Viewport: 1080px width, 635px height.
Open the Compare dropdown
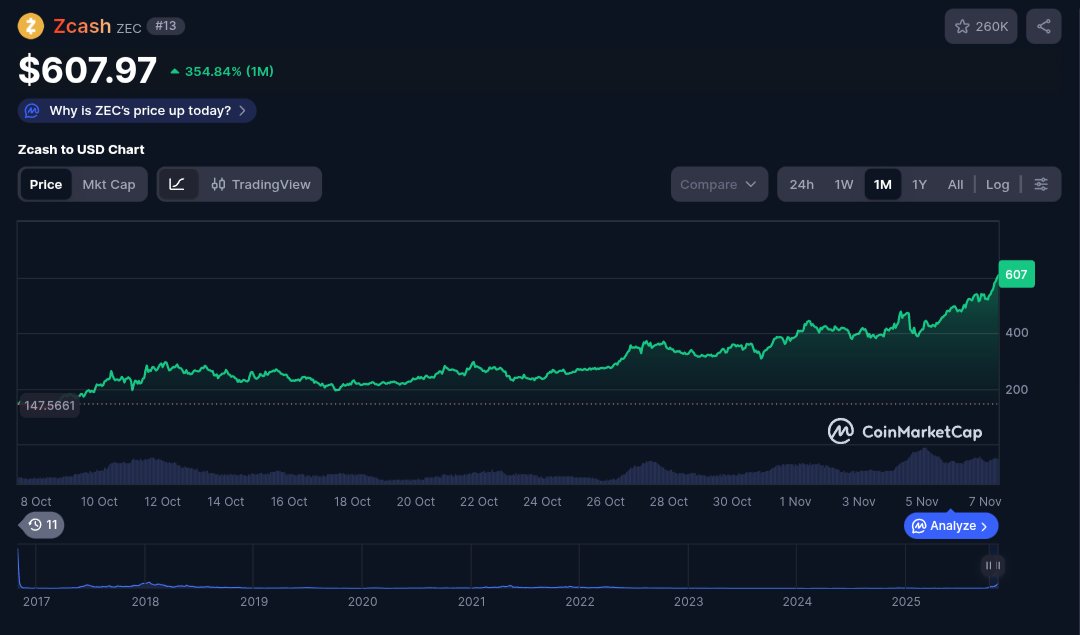[x=719, y=185]
